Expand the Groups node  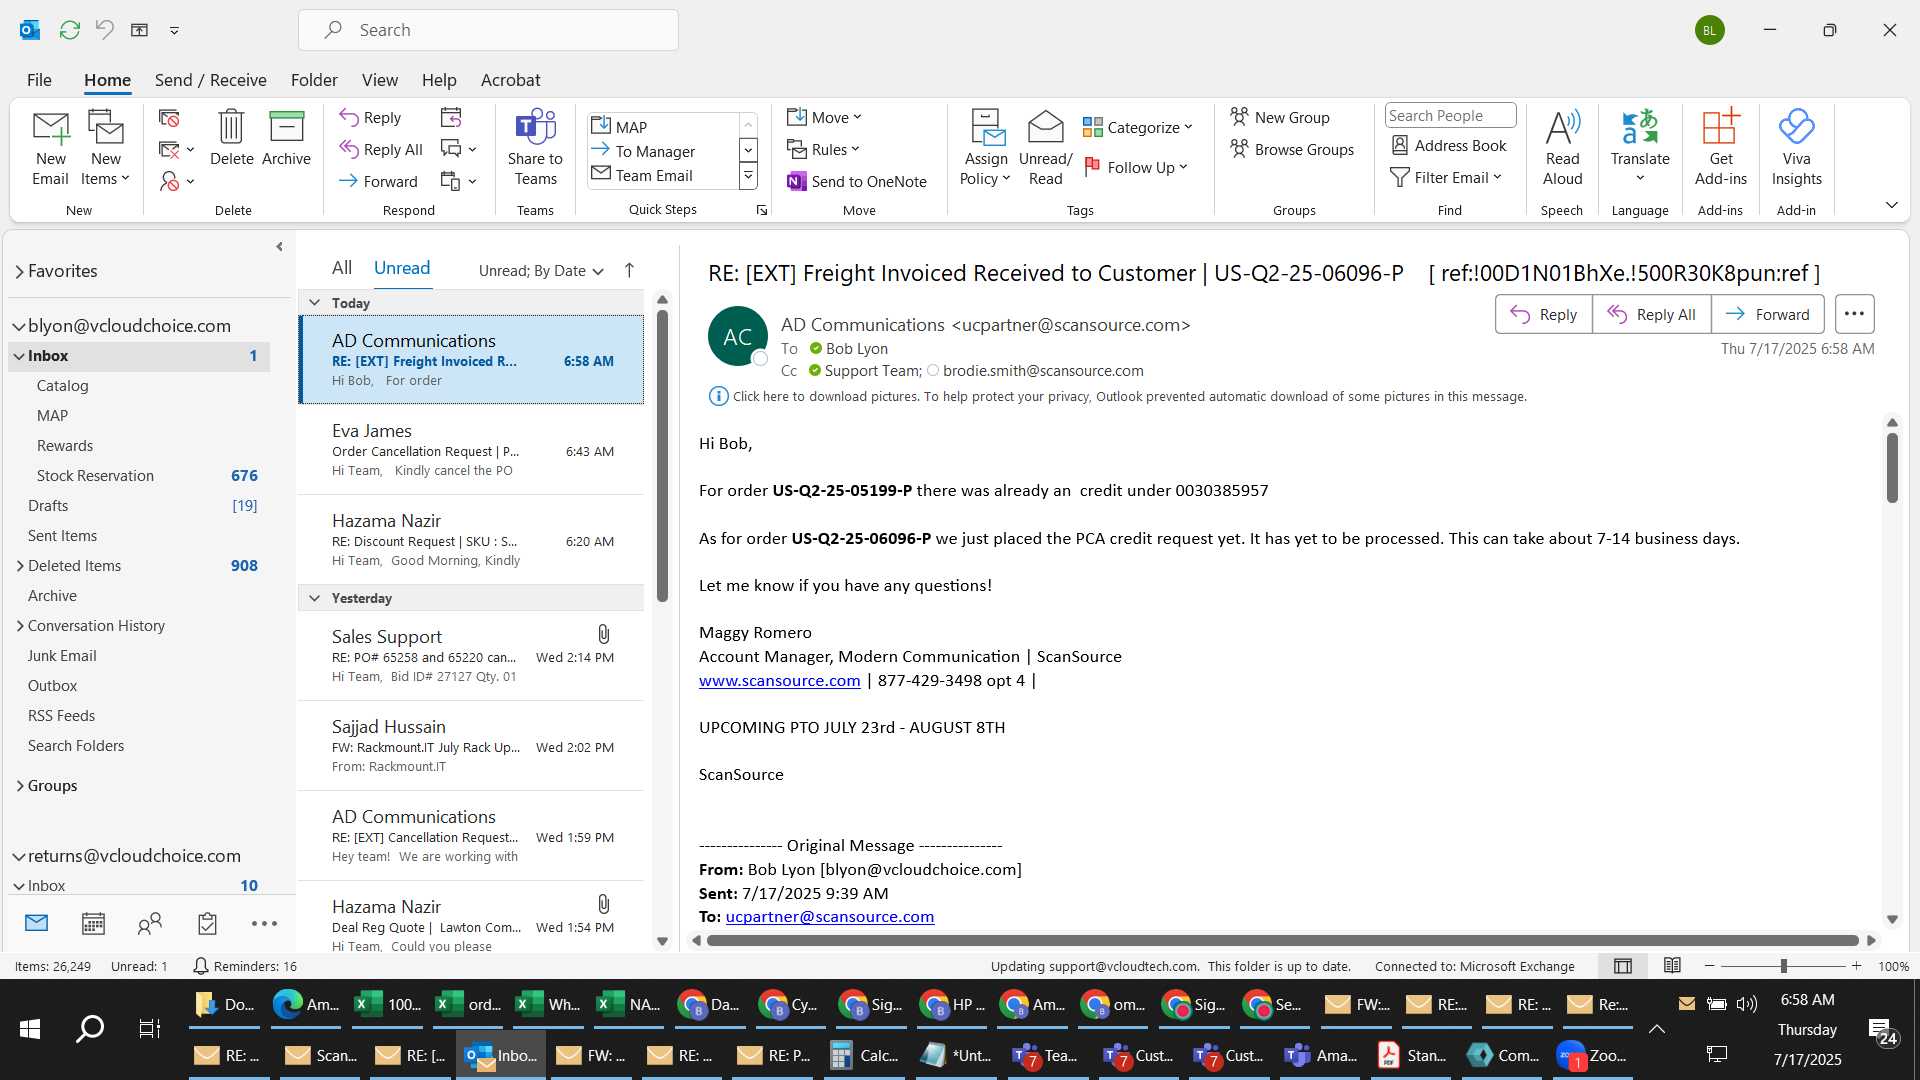[20, 786]
